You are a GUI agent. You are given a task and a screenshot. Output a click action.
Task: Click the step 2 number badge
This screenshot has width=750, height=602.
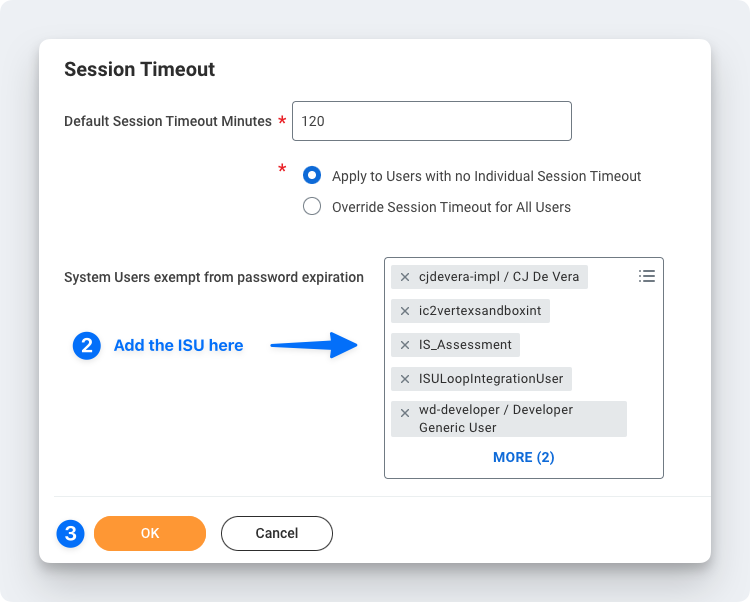87,346
